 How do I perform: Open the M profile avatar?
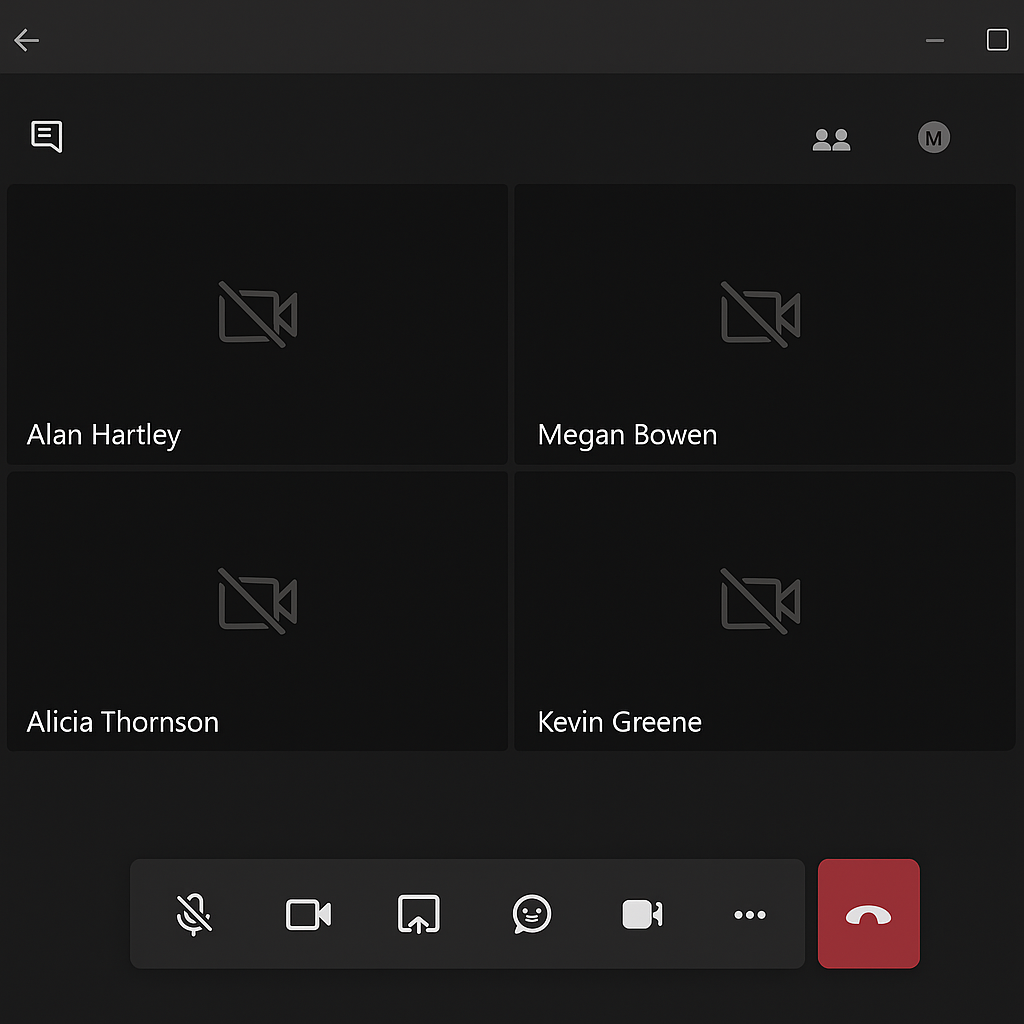tap(933, 137)
